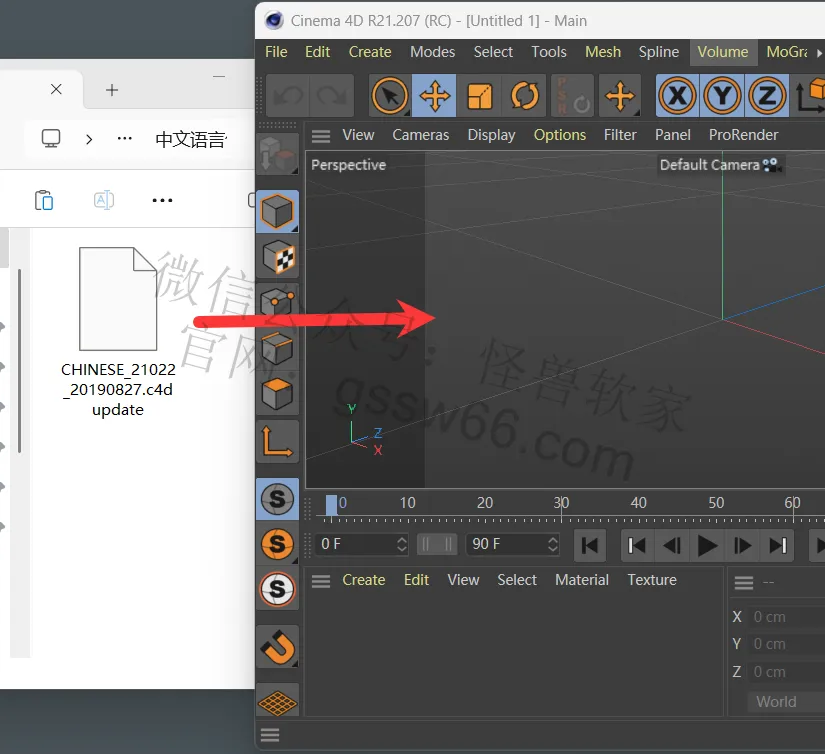Open the Select menu in main menu bar
The width and height of the screenshot is (825, 754).
click(x=493, y=52)
